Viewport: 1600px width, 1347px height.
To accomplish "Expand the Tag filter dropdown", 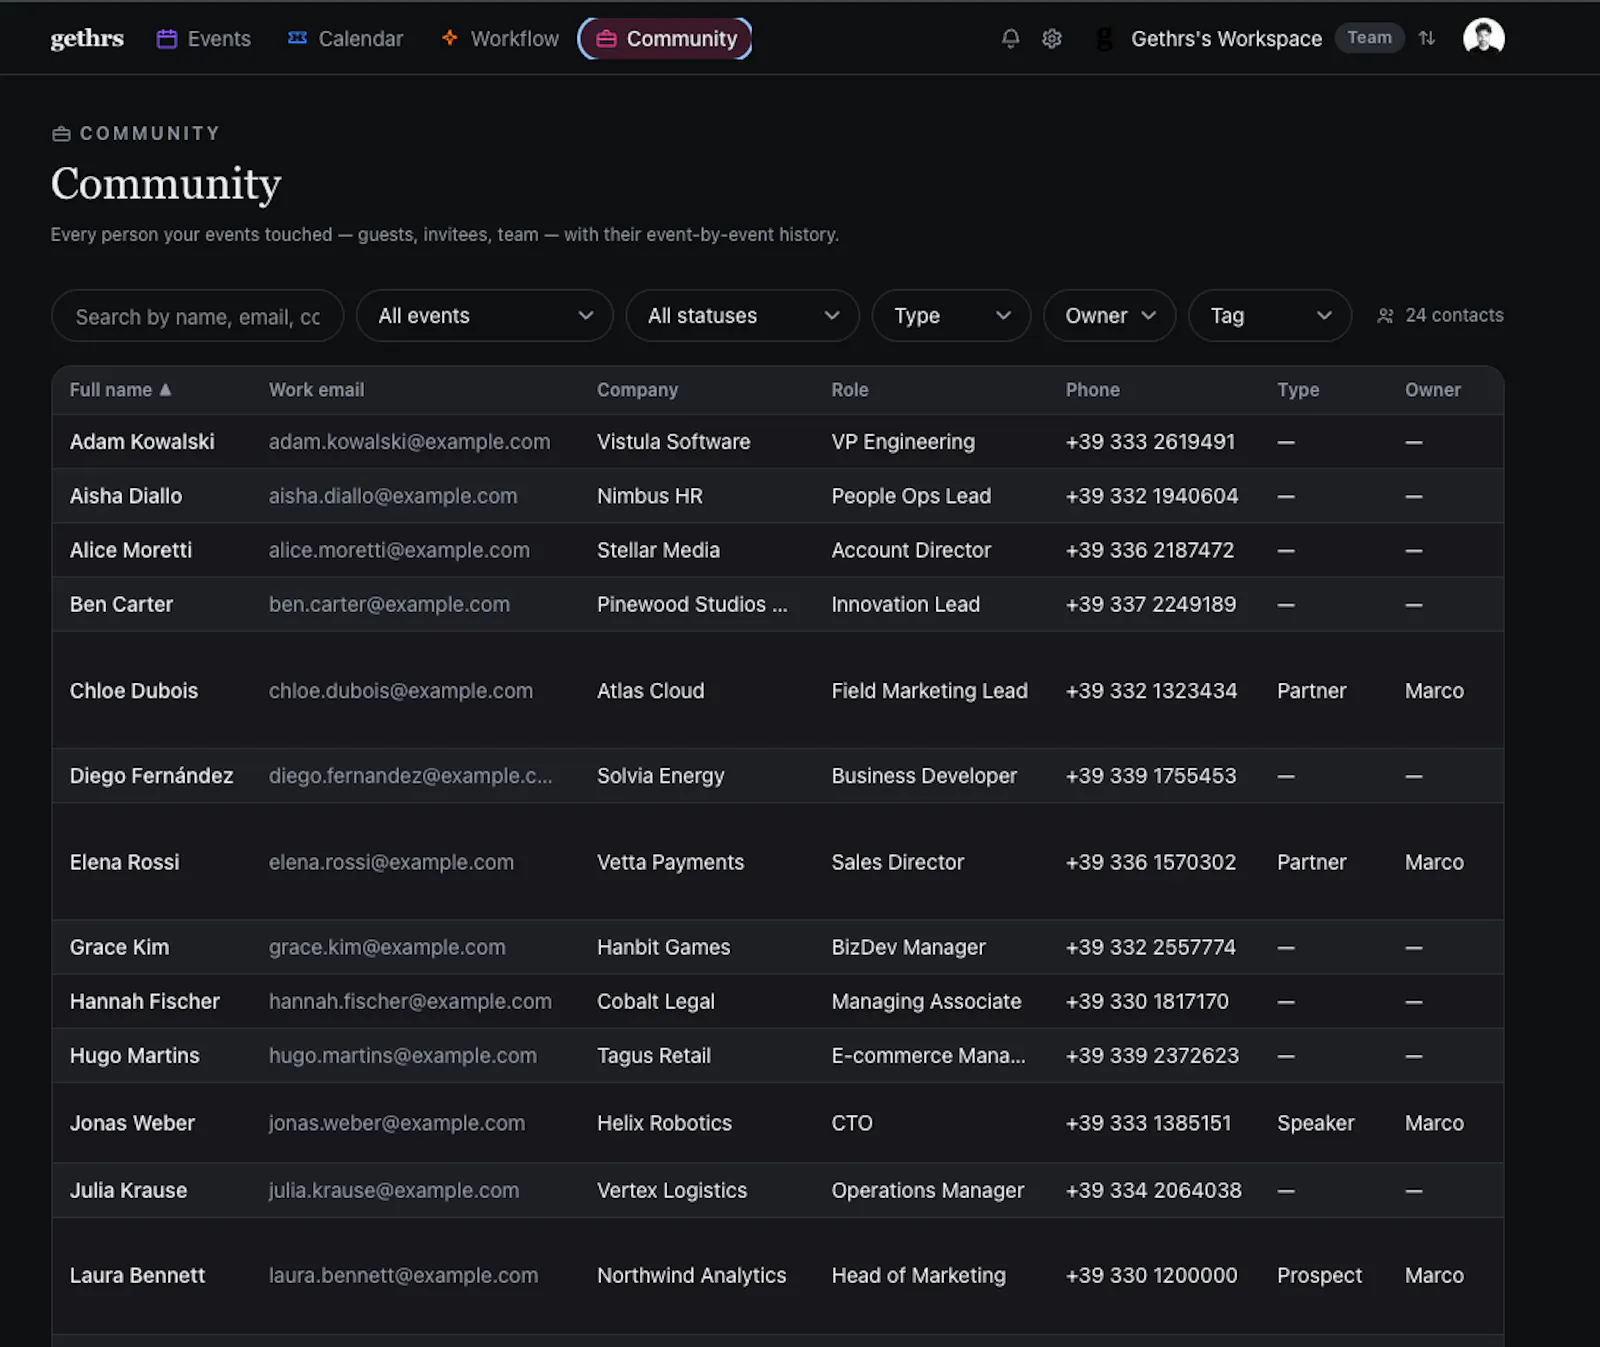I will tap(1270, 316).
